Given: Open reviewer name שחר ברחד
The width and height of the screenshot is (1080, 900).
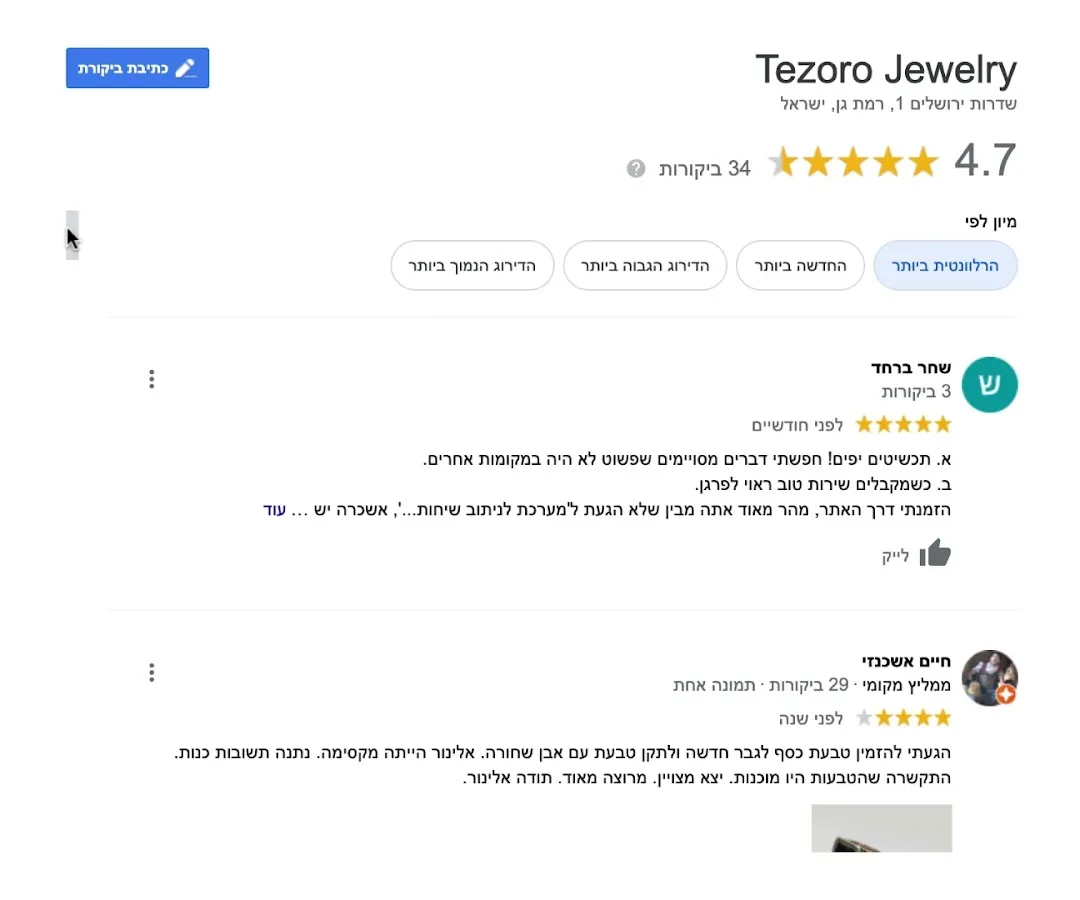Looking at the screenshot, I should point(911,367).
